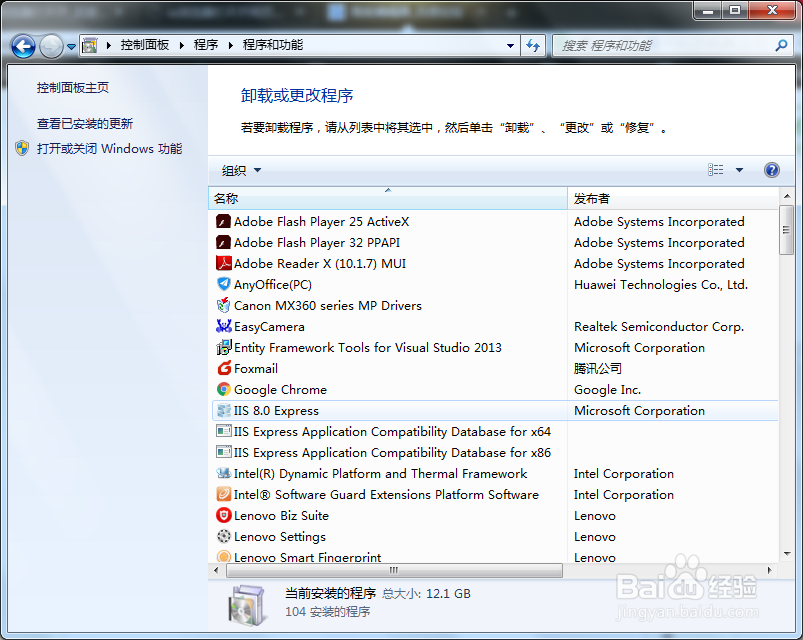Viewport: 803px width, 640px height.
Task: Click the Windows features shield icon
Action: pos(22,148)
